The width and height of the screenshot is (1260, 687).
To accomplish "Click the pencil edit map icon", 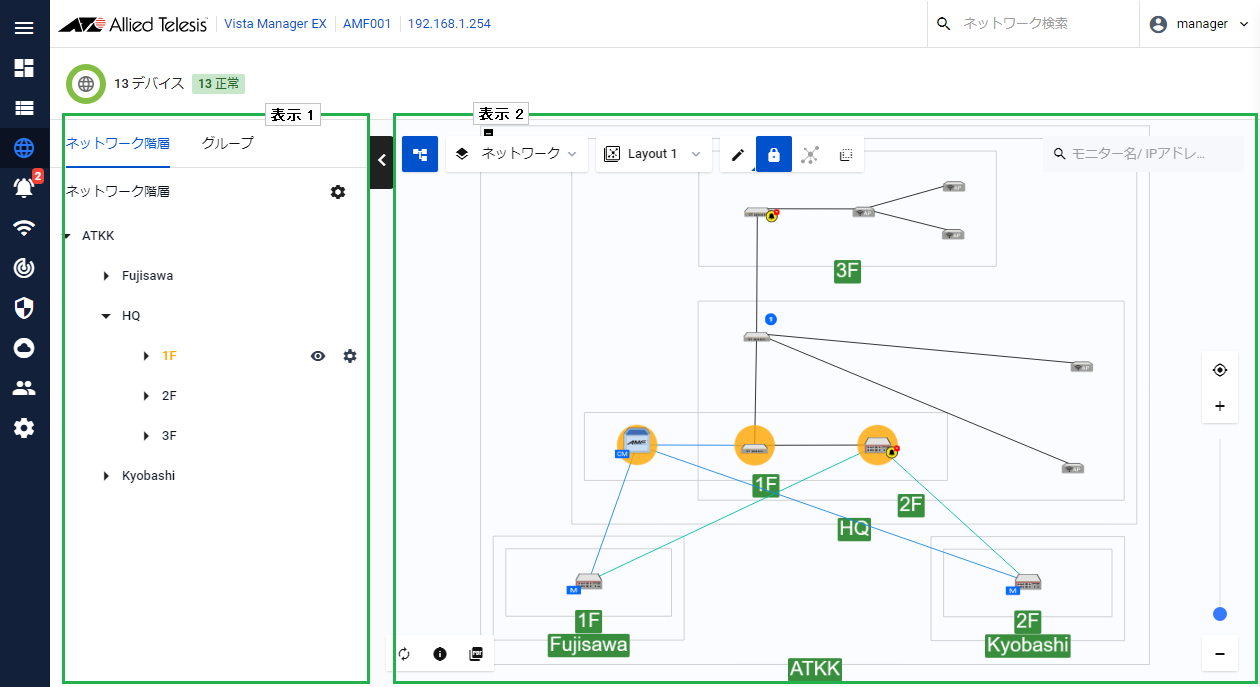I will 738,155.
